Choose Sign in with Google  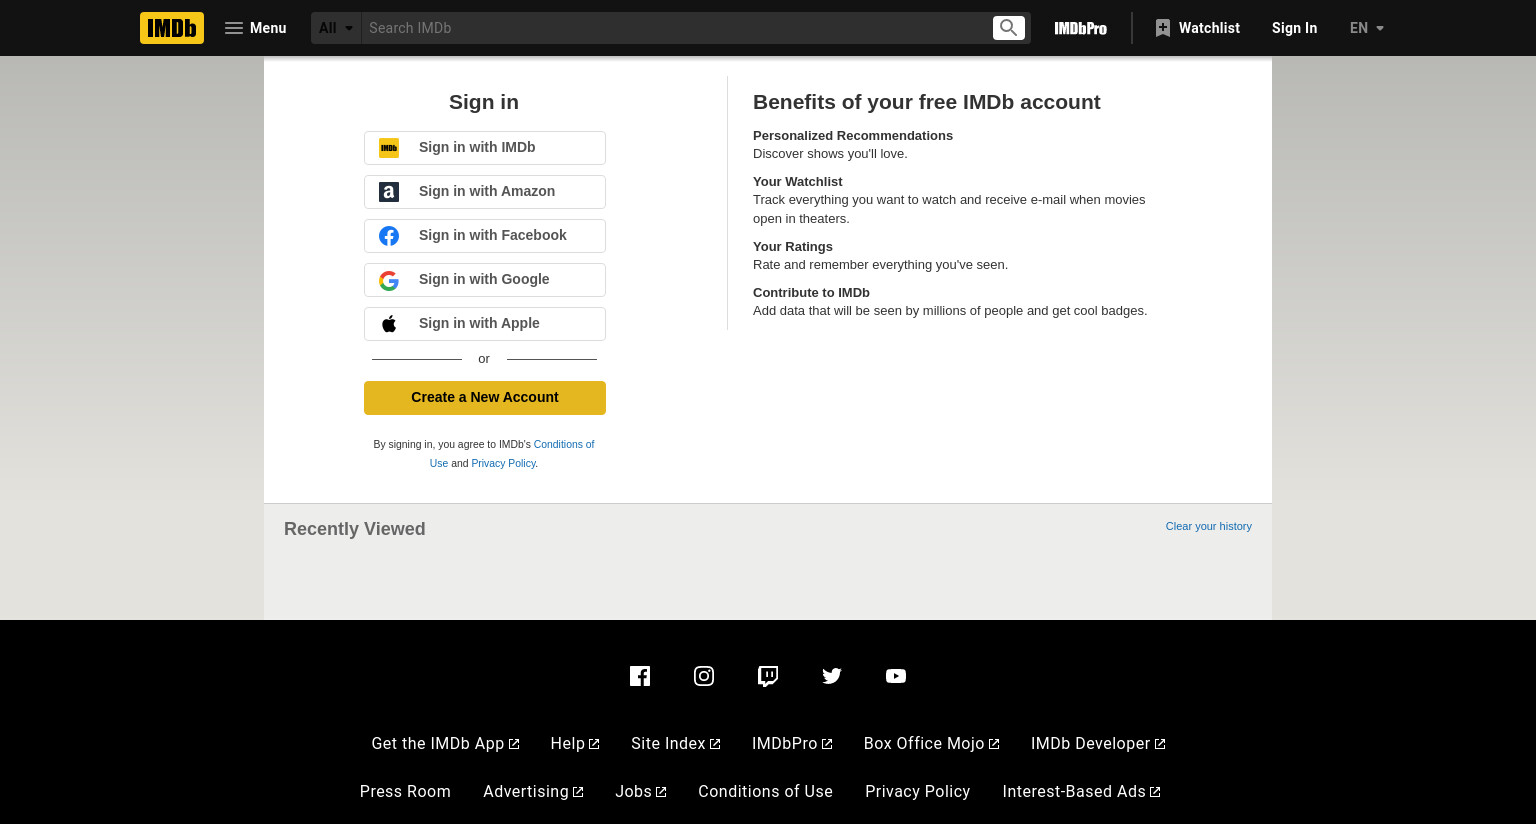(x=485, y=280)
